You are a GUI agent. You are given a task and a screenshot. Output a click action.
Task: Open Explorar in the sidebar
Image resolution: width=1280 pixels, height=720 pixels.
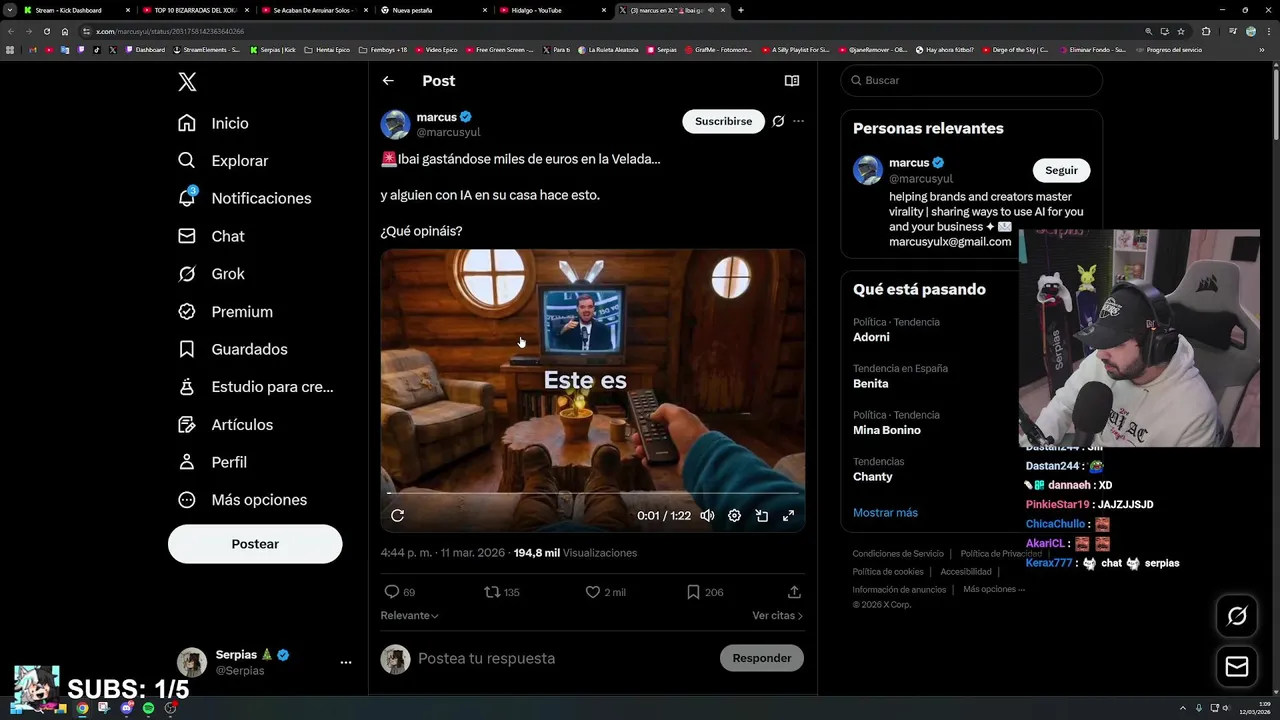(x=223, y=161)
